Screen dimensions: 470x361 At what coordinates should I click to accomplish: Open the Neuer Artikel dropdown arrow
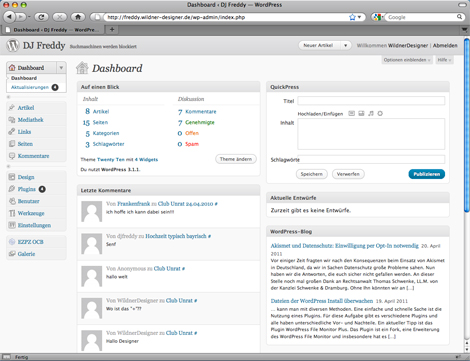point(346,45)
